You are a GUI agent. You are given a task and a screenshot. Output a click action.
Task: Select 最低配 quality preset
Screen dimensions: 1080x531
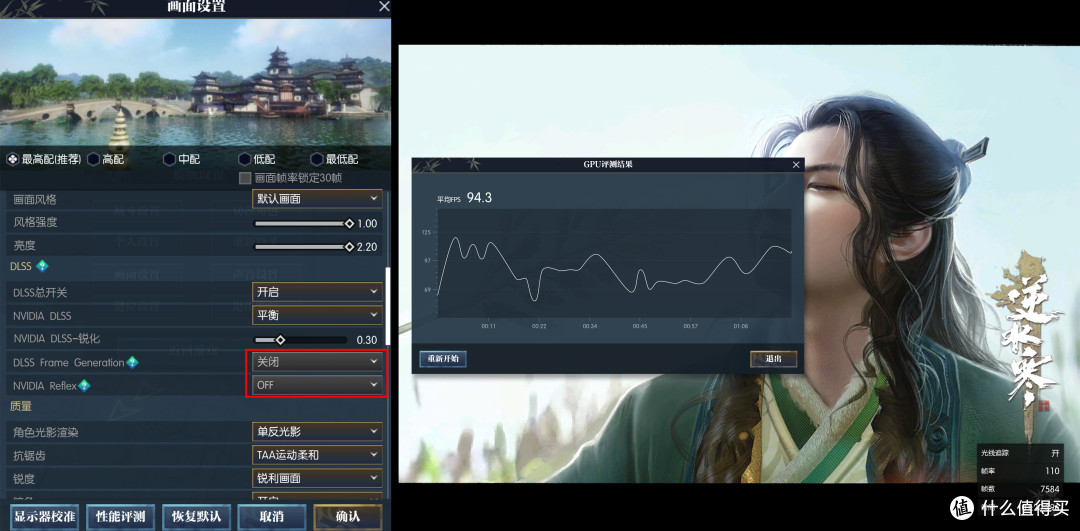pos(335,159)
